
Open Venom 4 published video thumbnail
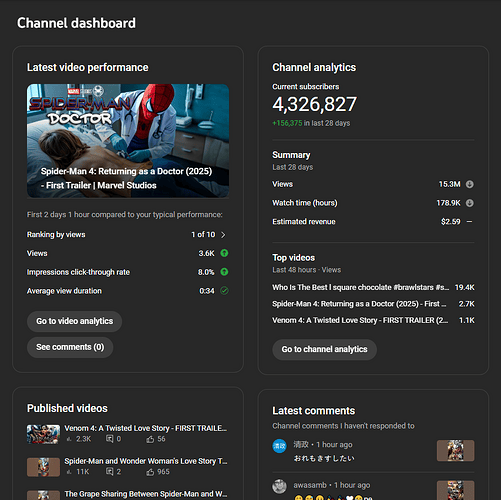[x=43, y=434]
